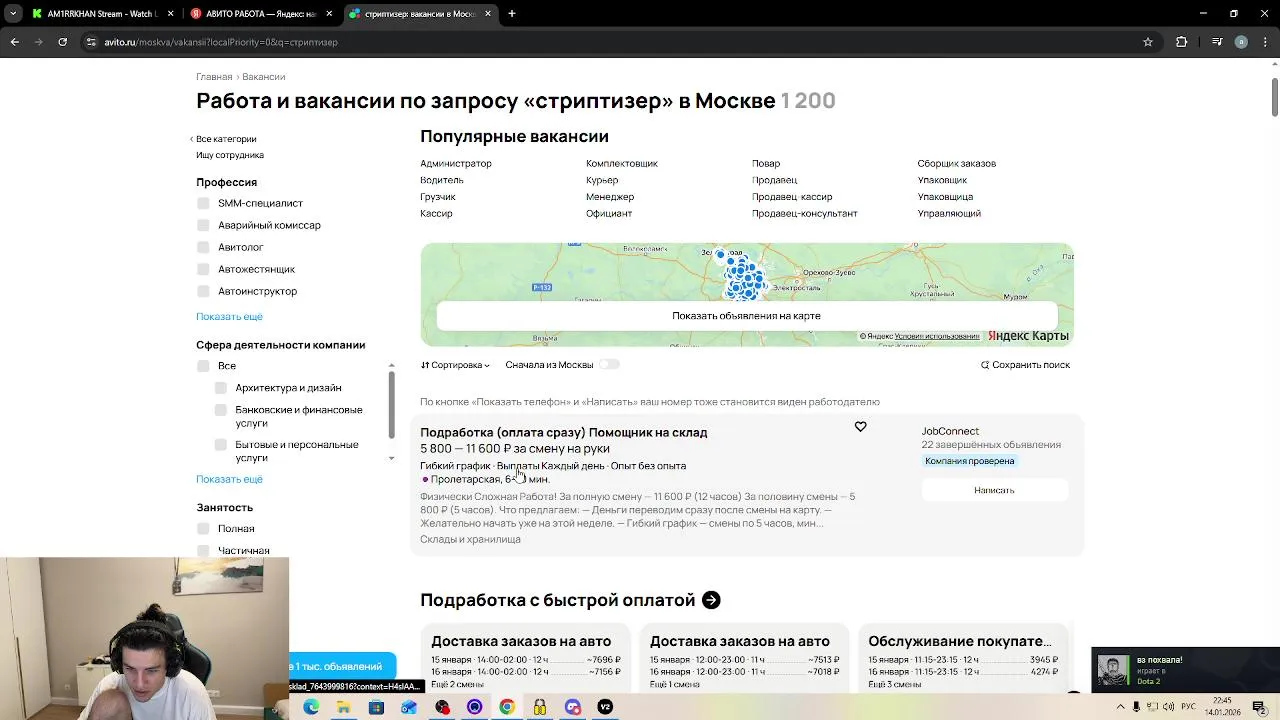This screenshot has width=1280, height=720.
Task: Check the Полная employment checkbox
Action: pyautogui.click(x=204, y=529)
